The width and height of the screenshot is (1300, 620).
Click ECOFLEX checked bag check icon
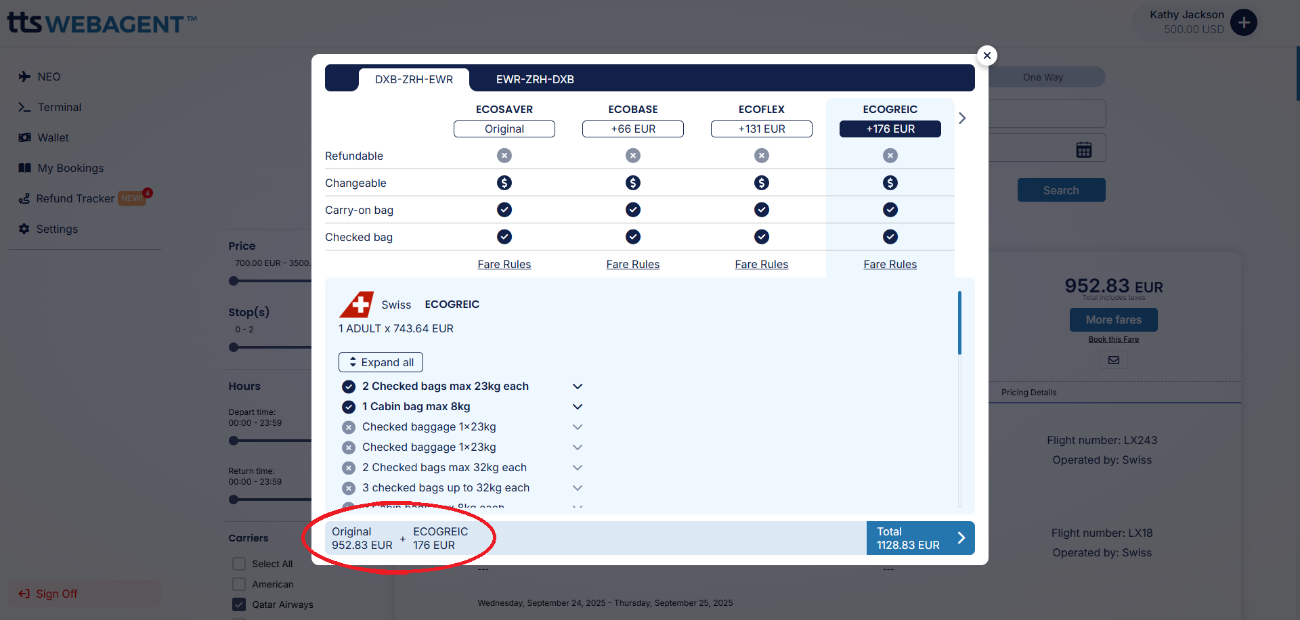click(x=761, y=237)
